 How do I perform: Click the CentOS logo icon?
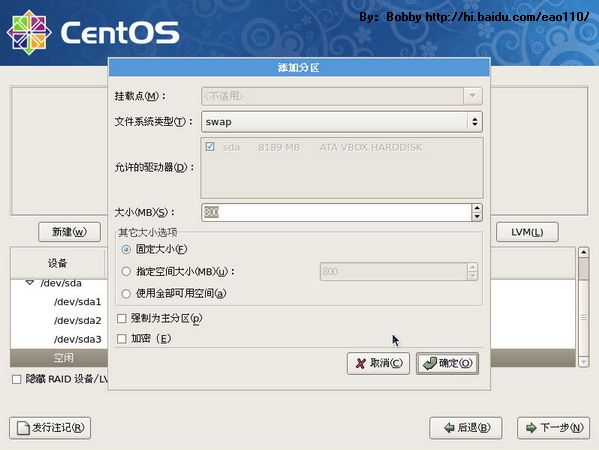tap(29, 32)
